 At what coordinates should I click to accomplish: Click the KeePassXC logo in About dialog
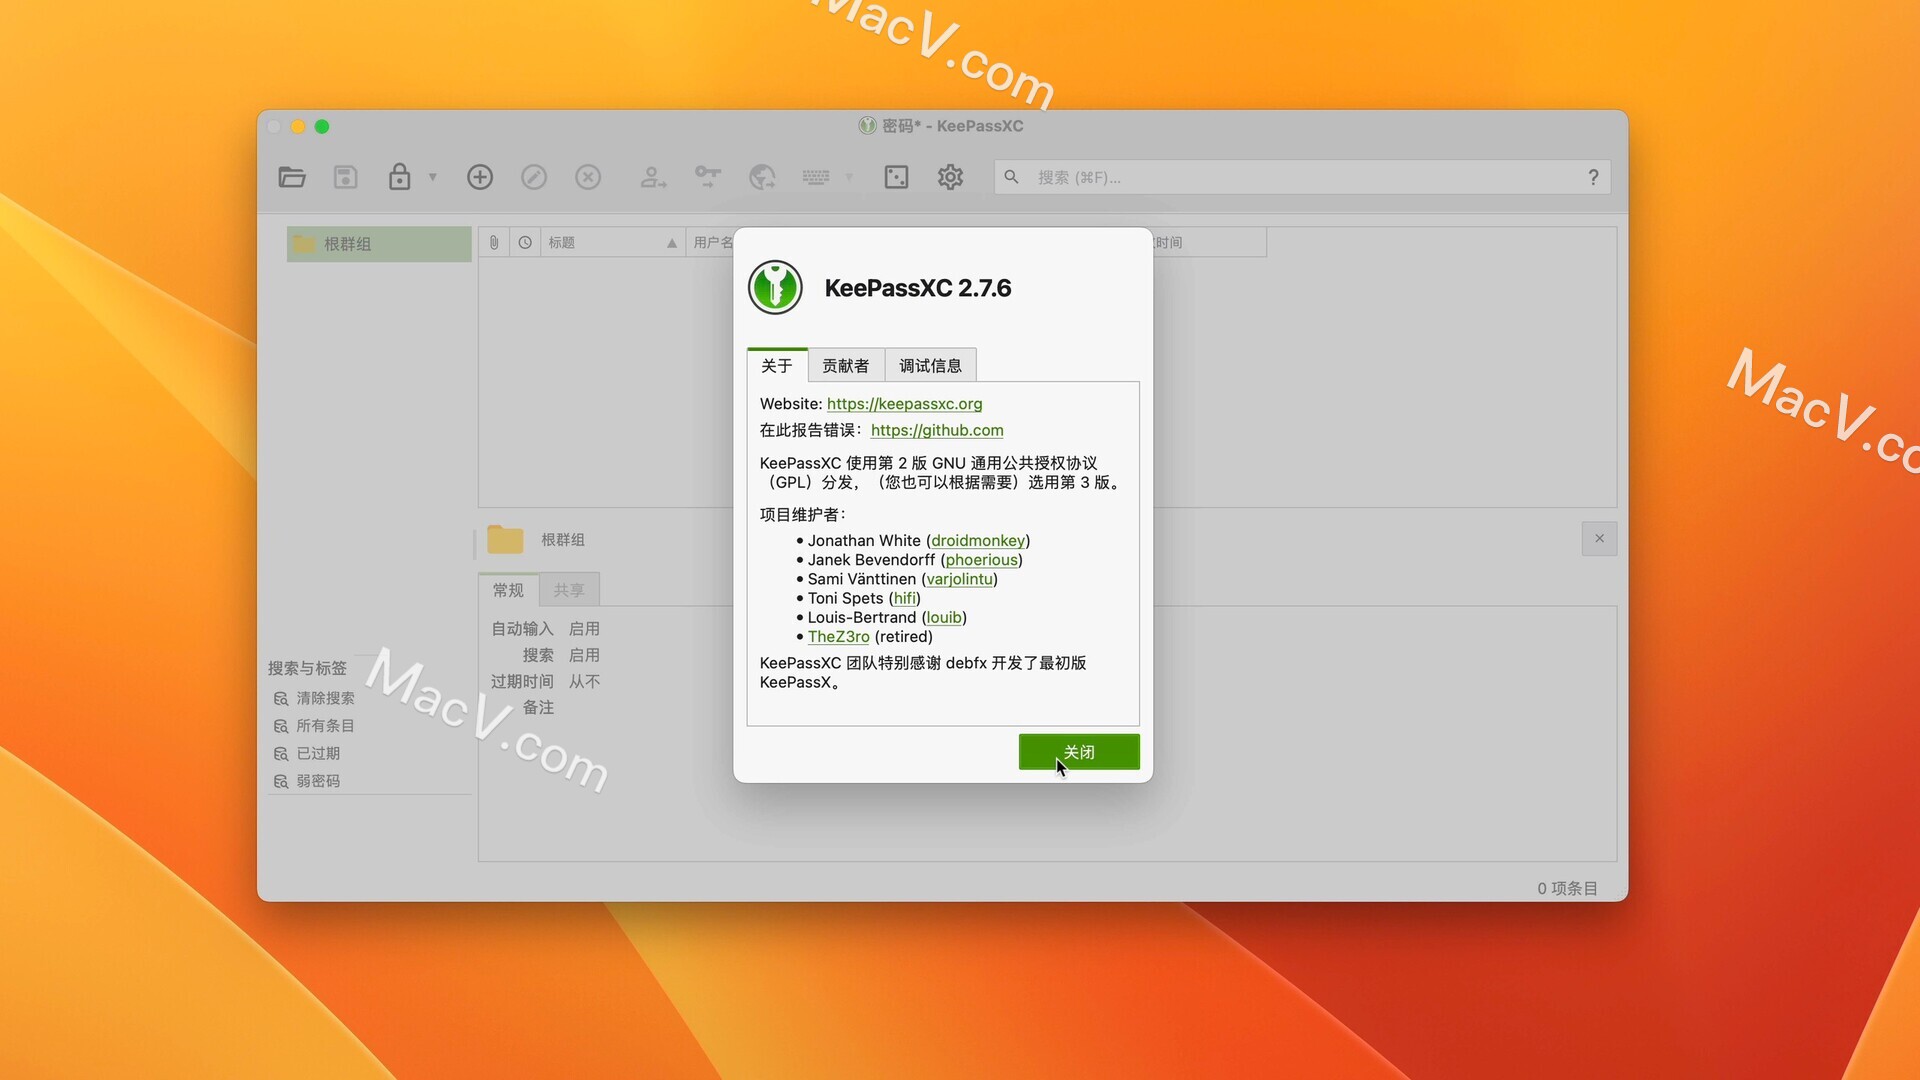point(775,288)
